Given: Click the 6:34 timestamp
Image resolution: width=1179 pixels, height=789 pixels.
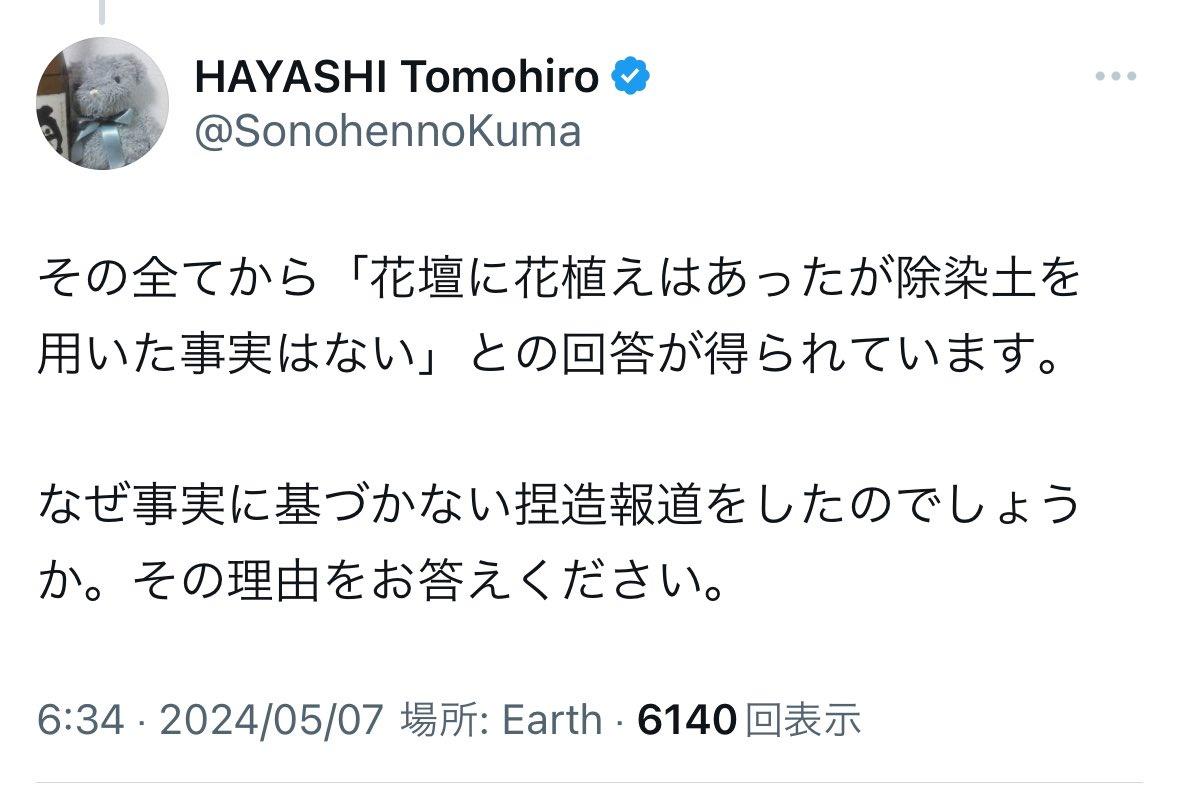Looking at the screenshot, I should point(80,720).
